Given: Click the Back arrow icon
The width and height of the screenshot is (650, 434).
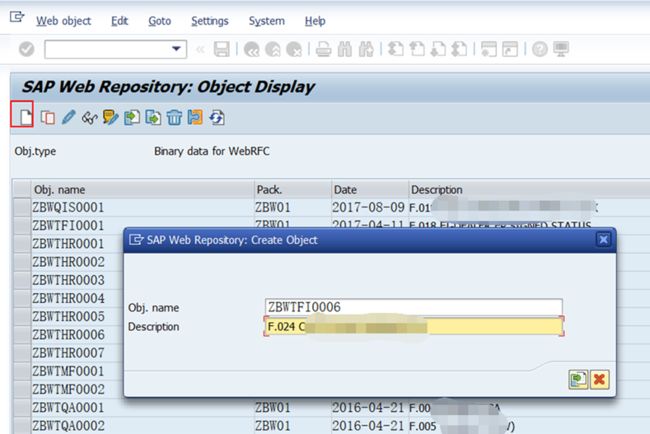Looking at the screenshot, I should [x=251, y=49].
